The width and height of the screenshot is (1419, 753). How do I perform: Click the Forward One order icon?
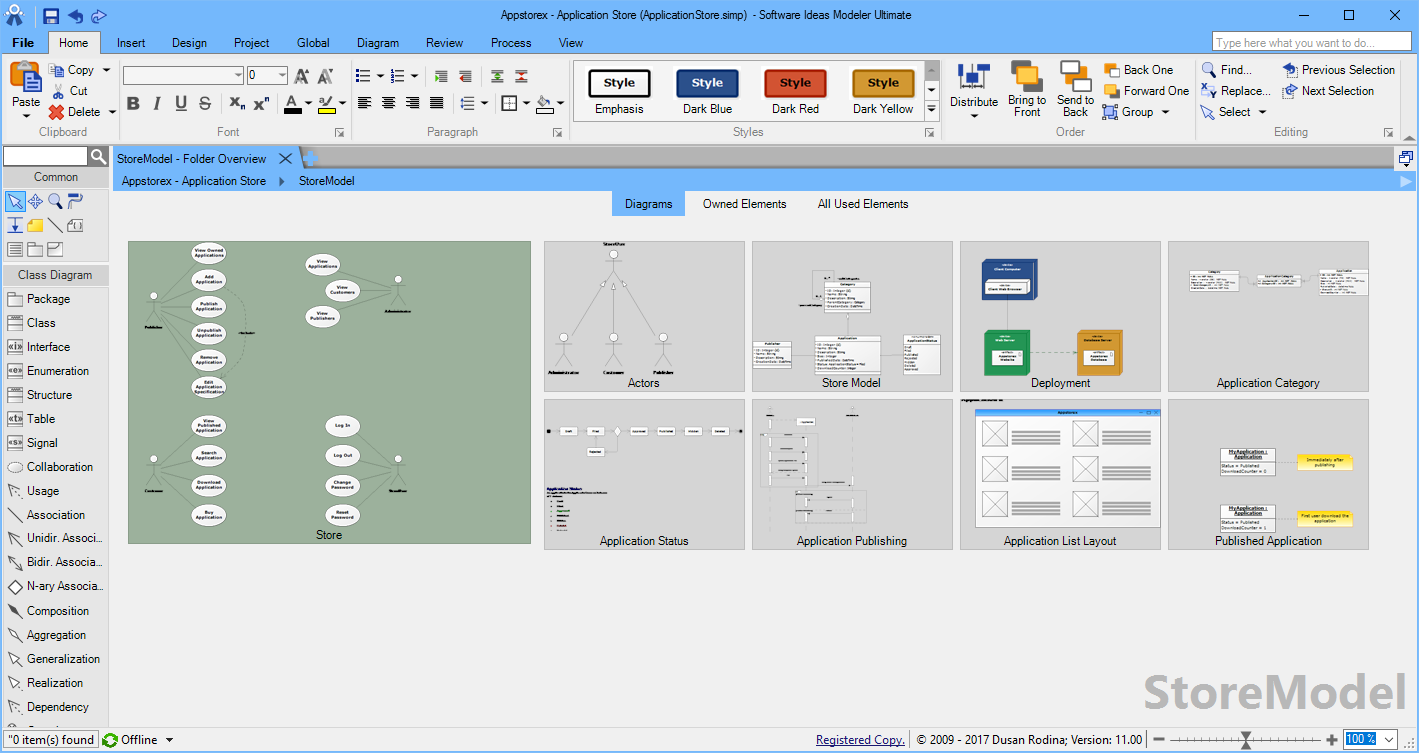pos(1111,91)
